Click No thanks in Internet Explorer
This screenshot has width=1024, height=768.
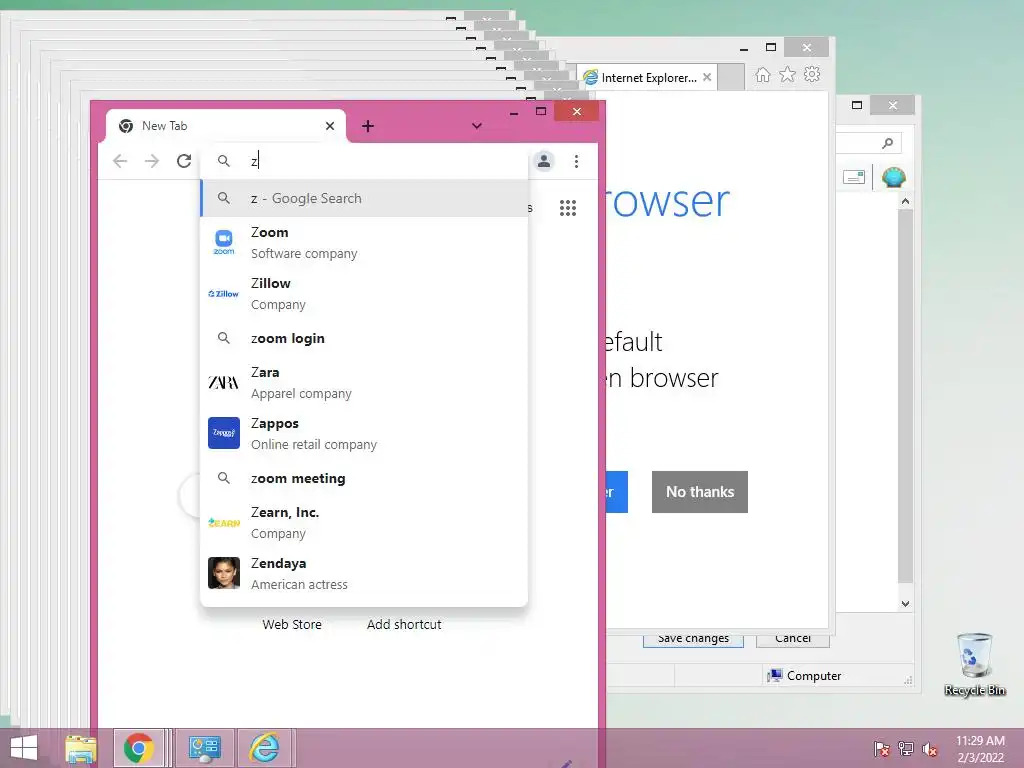(x=699, y=492)
